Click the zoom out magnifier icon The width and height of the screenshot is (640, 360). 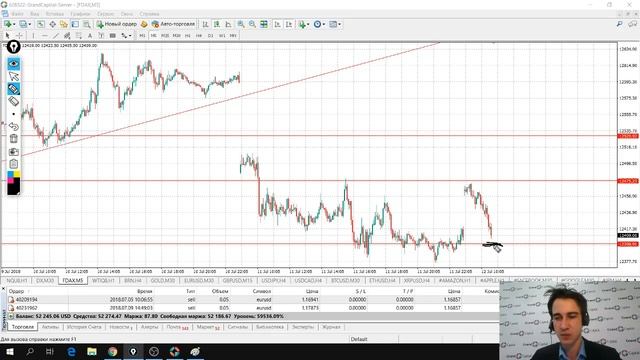click(x=252, y=24)
